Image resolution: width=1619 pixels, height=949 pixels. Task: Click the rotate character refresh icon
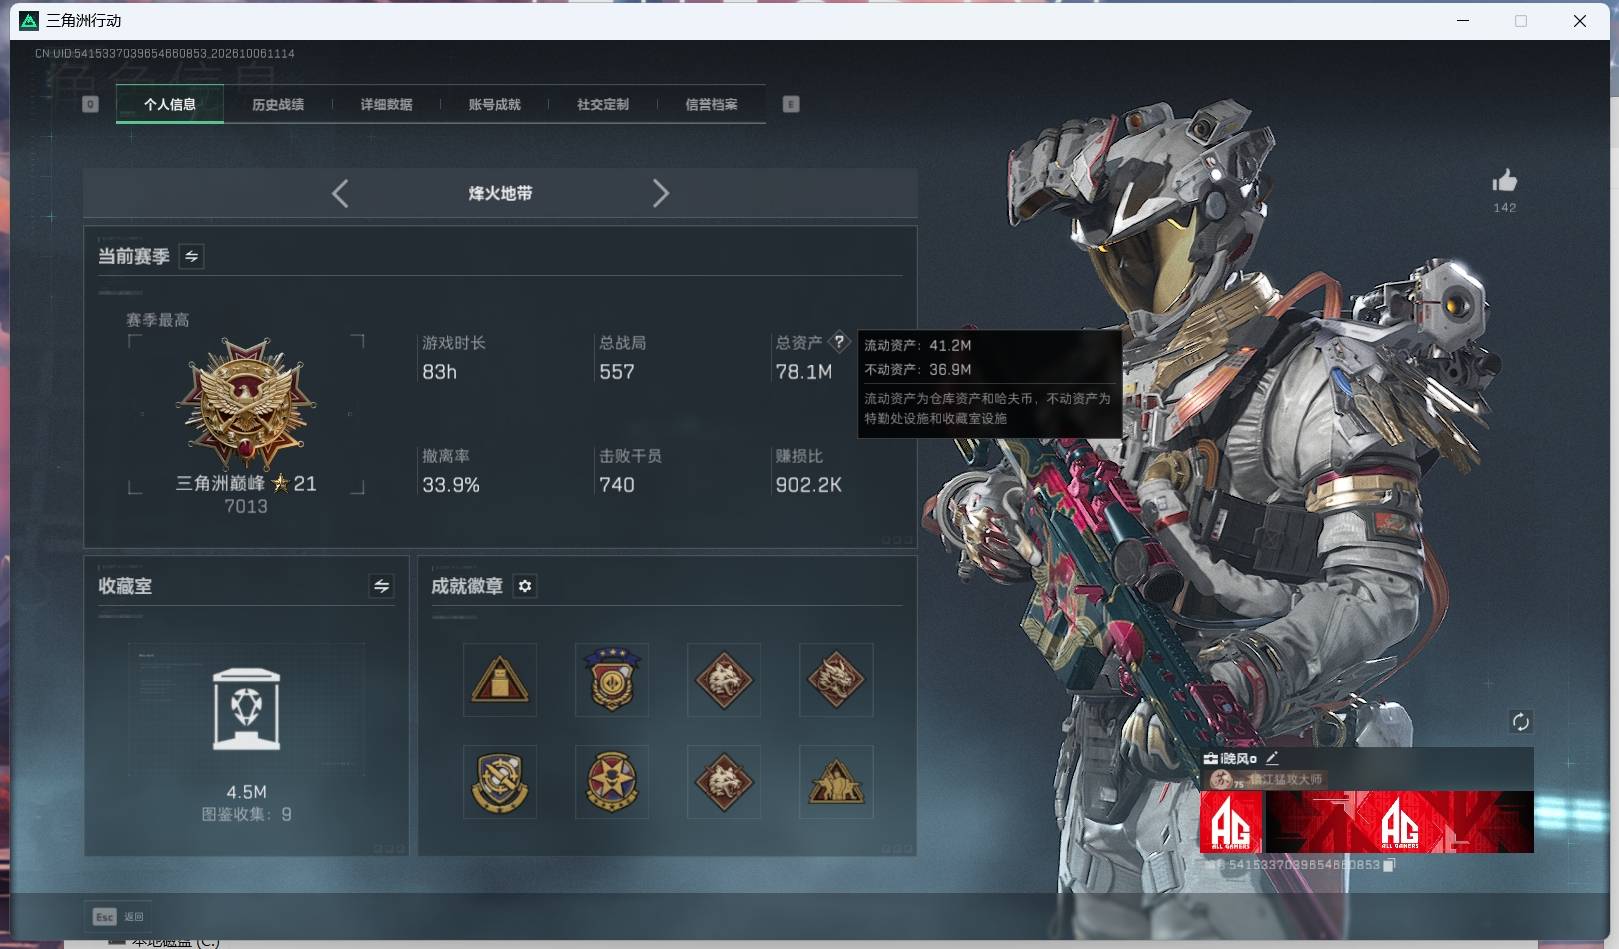point(1520,722)
